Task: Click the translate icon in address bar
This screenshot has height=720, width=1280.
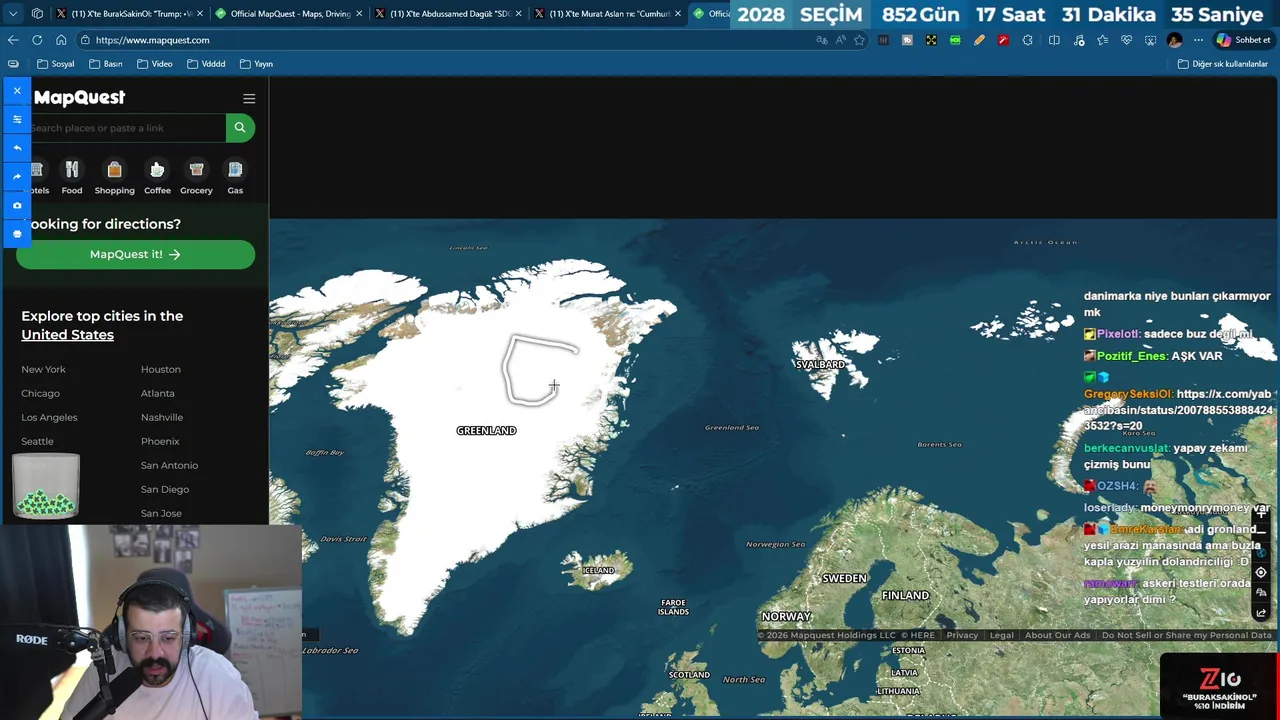Action: point(822,40)
